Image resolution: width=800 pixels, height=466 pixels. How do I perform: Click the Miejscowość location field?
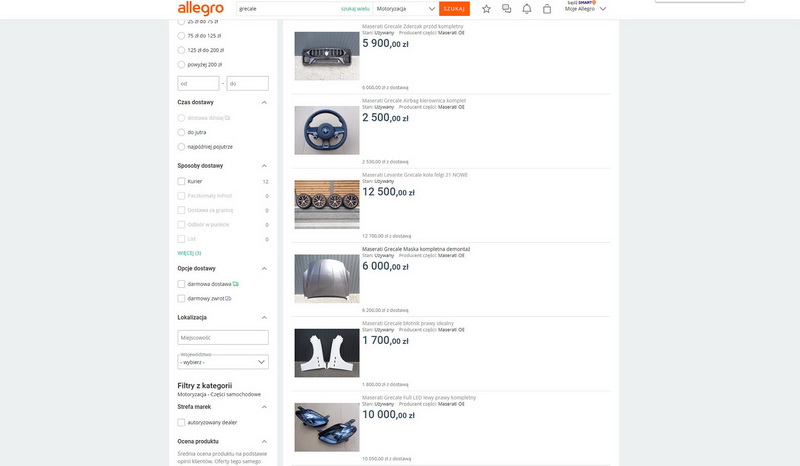click(223, 337)
